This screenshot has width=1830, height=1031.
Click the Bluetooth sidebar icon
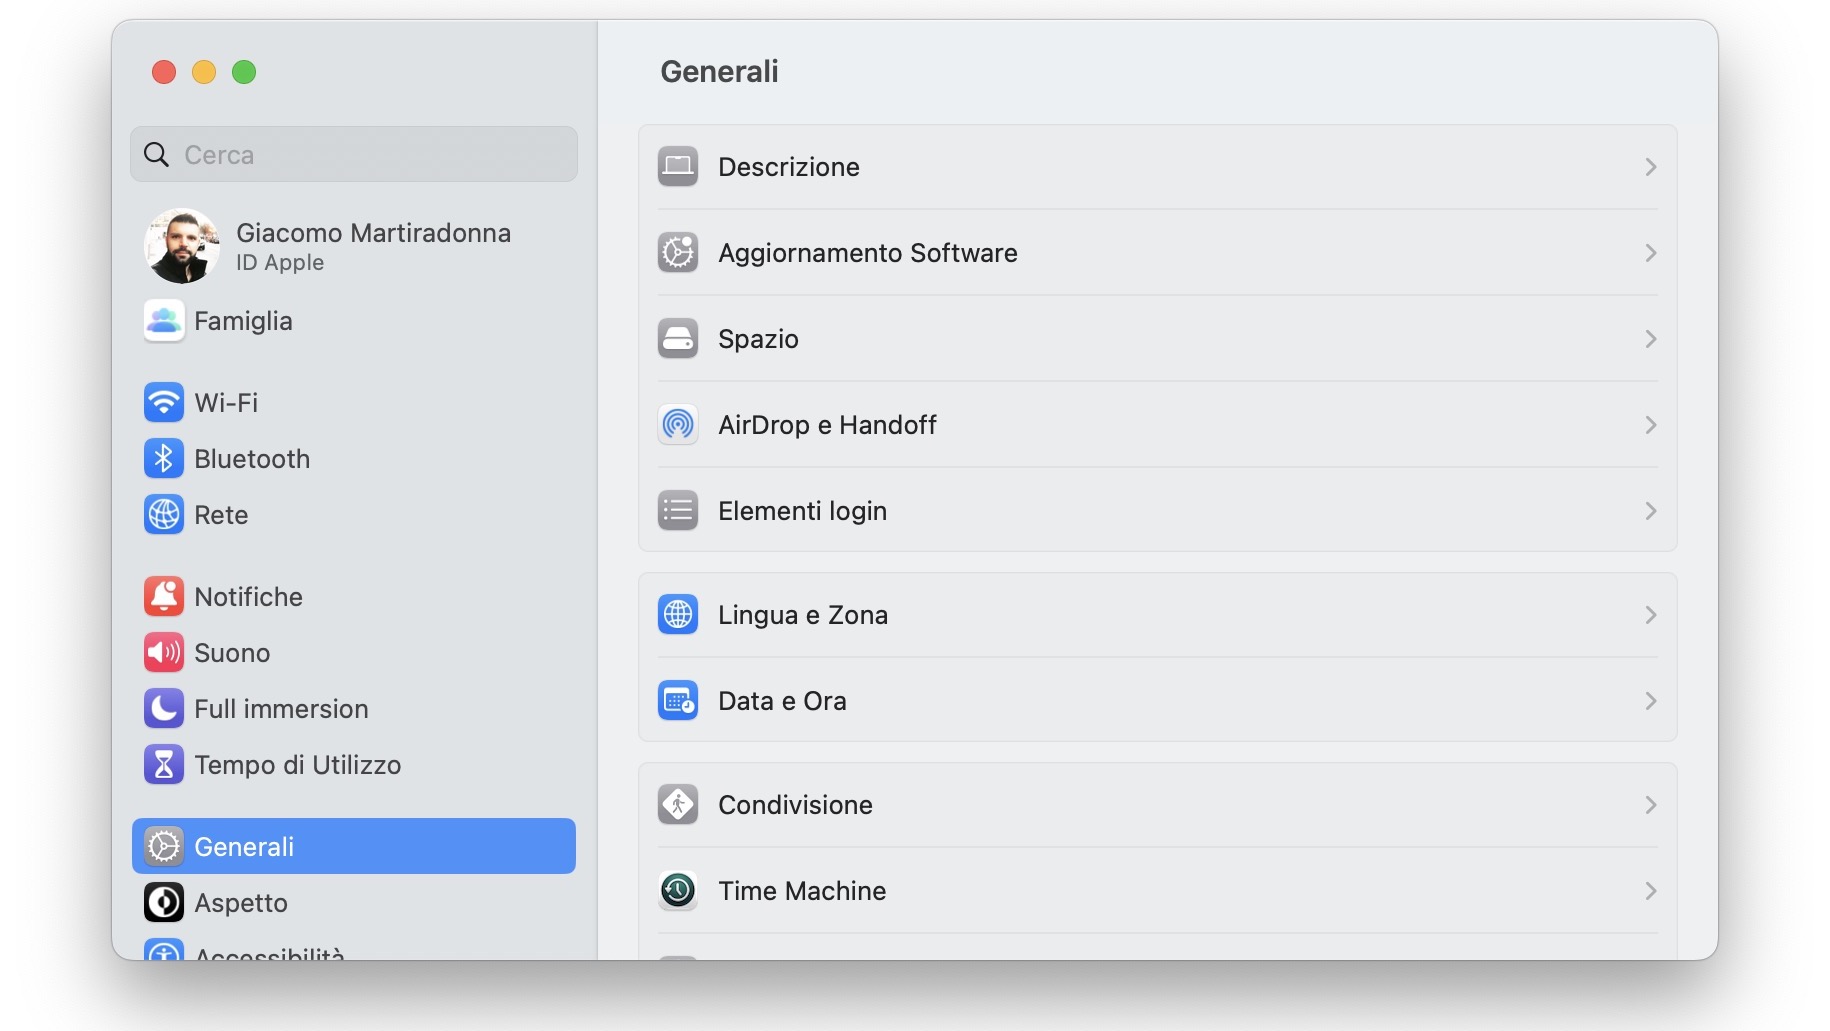click(x=164, y=459)
